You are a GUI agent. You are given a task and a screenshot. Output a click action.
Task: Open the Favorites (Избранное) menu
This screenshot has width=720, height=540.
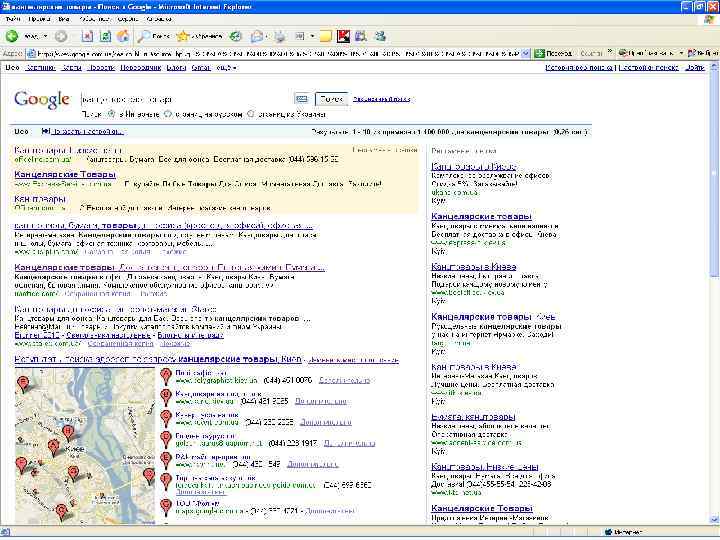[x=94, y=19]
